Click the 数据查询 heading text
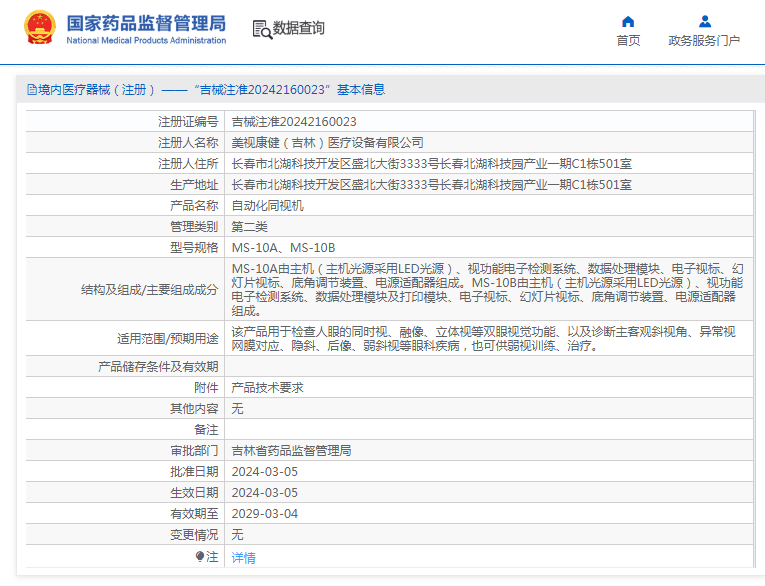Image resolution: width=765 pixels, height=586 pixels. tap(299, 28)
